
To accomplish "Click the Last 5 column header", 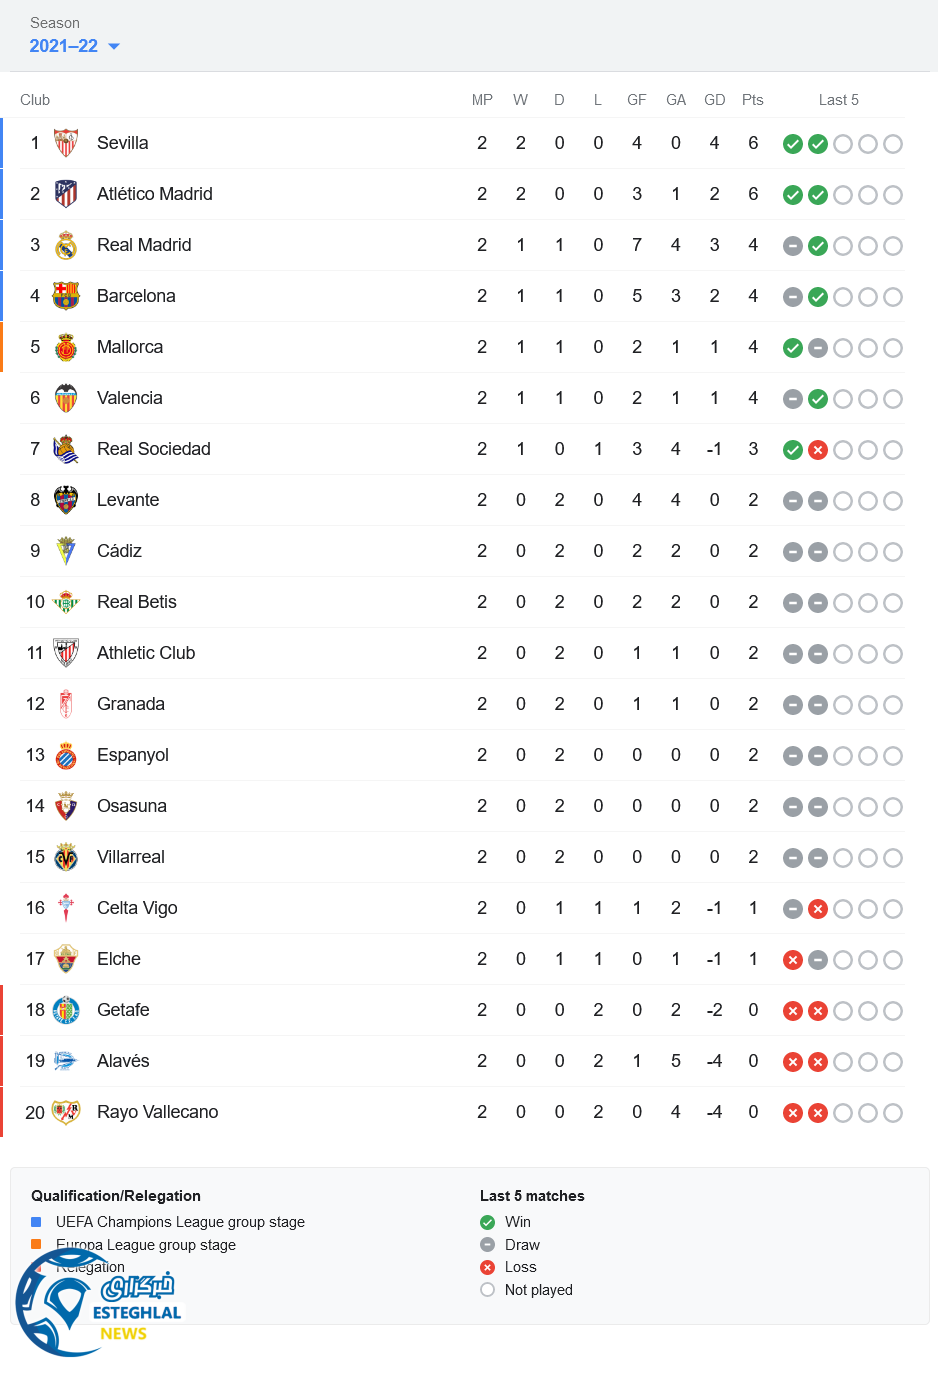I will point(838,100).
